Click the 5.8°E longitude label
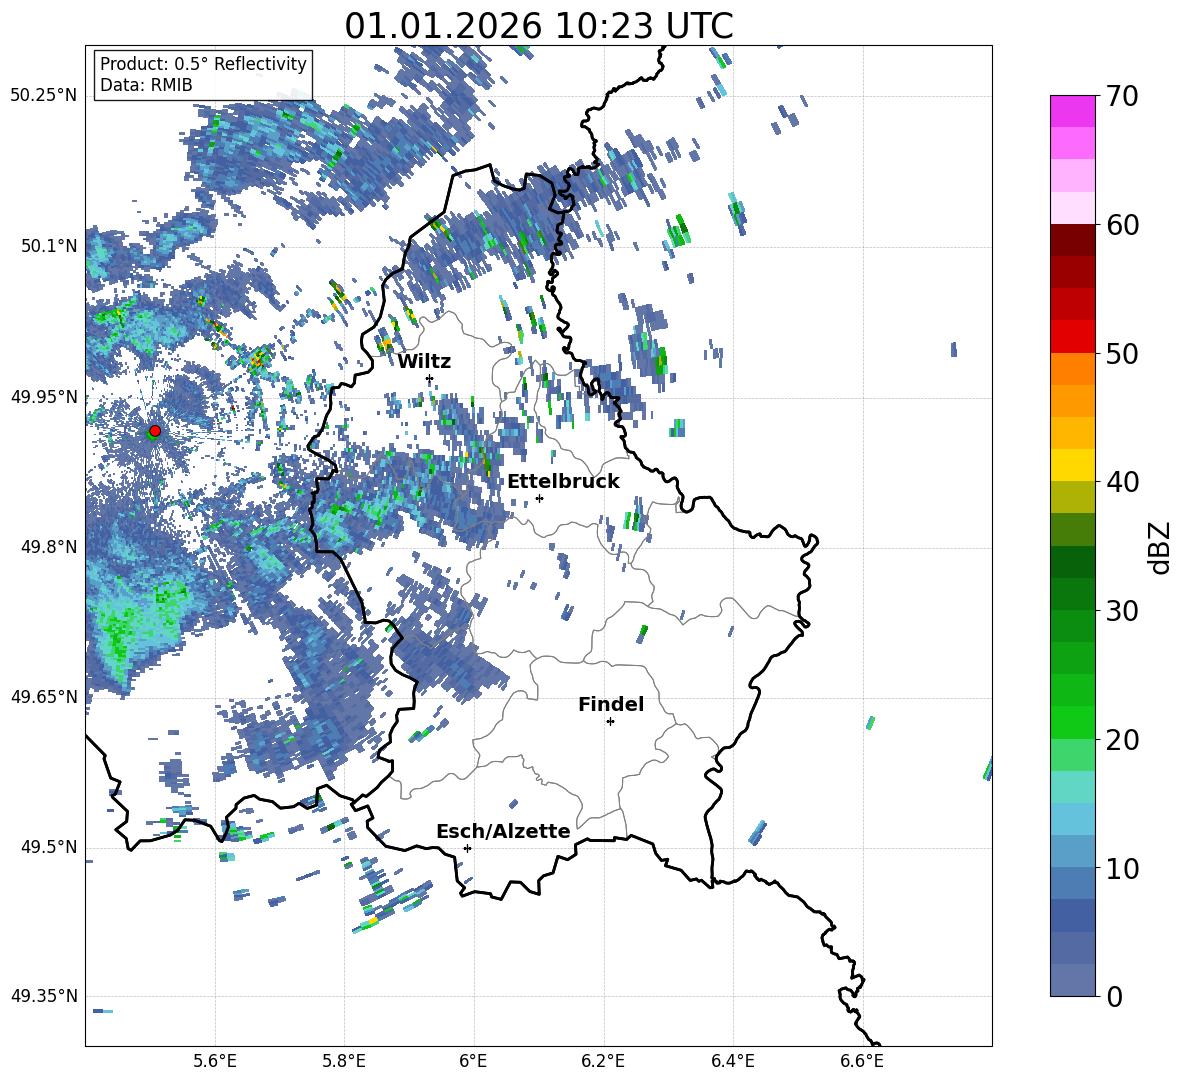Image resolution: width=1184 pixels, height=1081 pixels. [x=344, y=1061]
